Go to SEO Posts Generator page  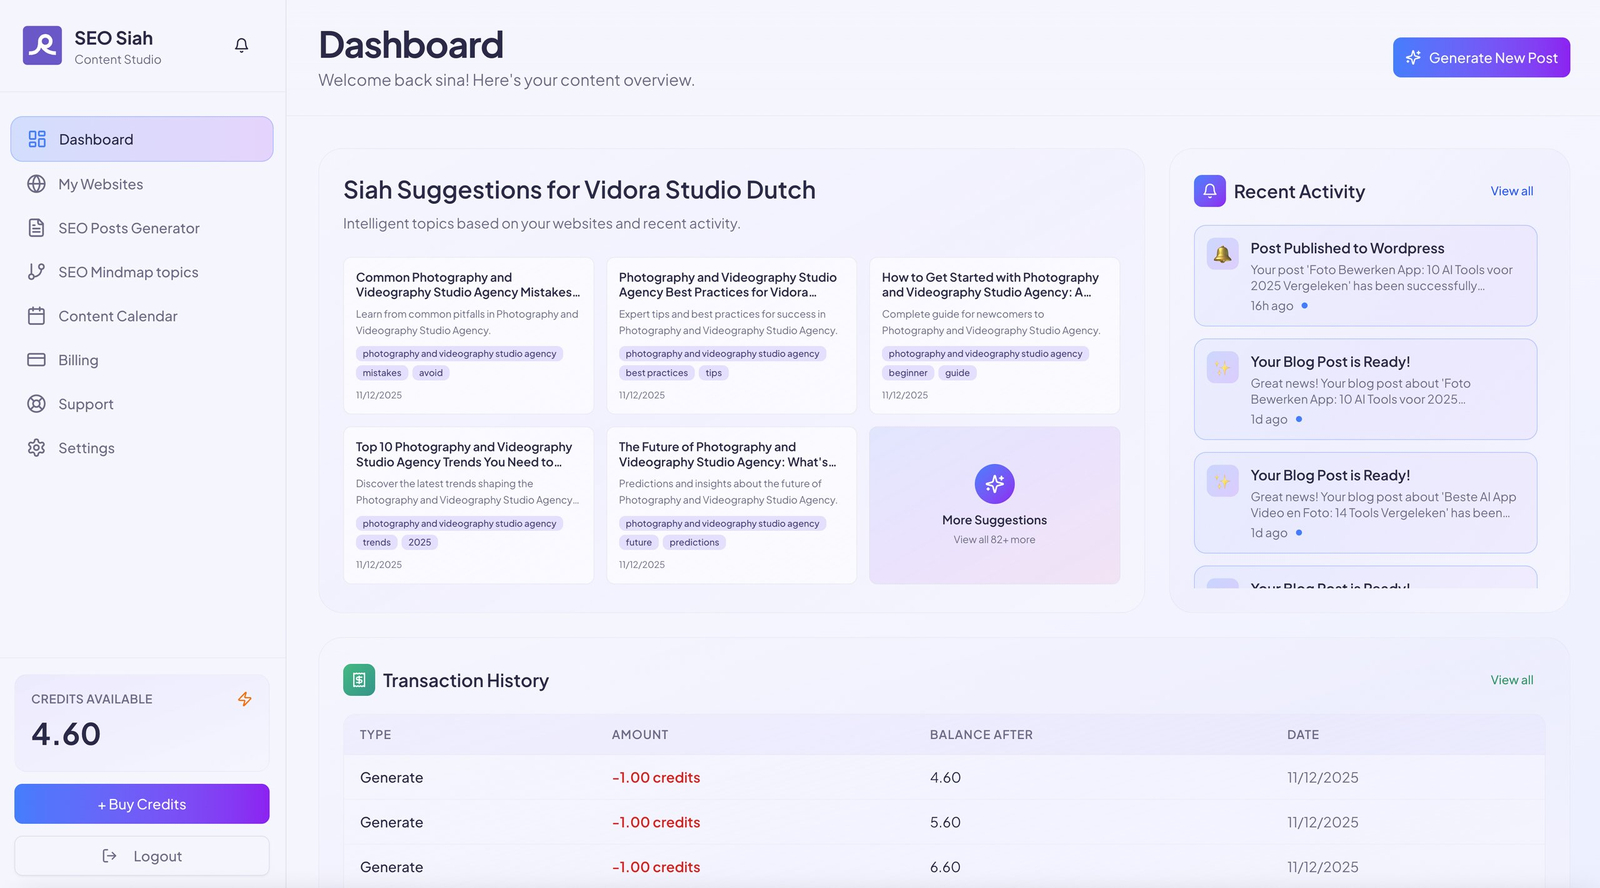click(x=128, y=228)
